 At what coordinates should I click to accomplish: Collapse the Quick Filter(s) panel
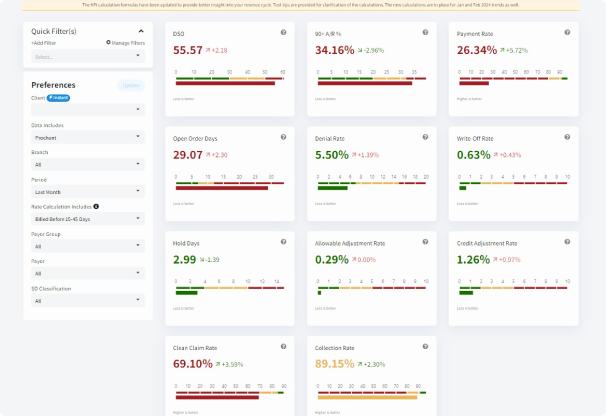pyautogui.click(x=141, y=30)
